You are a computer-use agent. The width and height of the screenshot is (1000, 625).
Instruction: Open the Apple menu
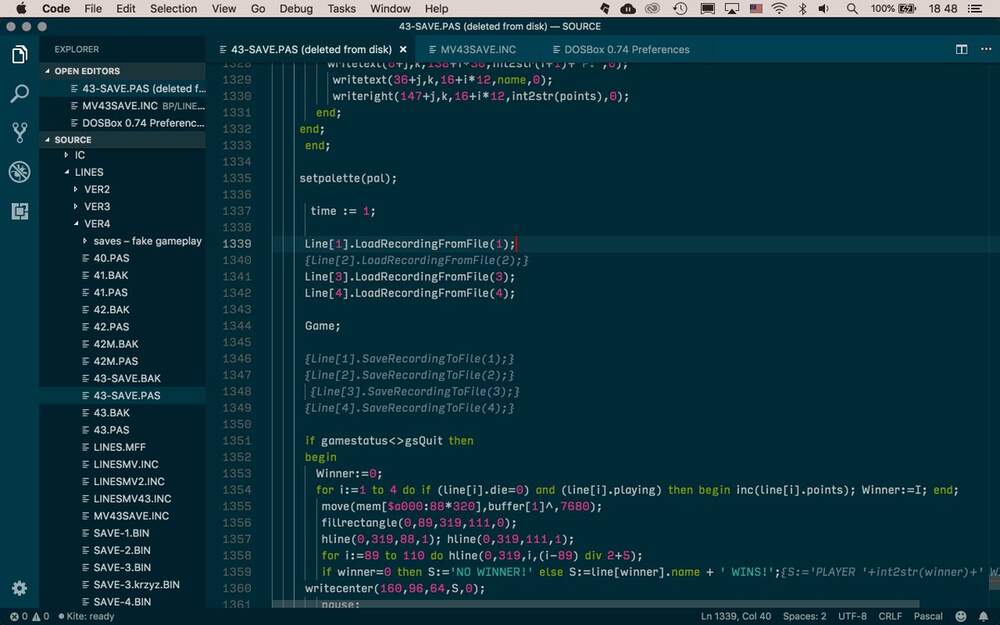click(20, 8)
